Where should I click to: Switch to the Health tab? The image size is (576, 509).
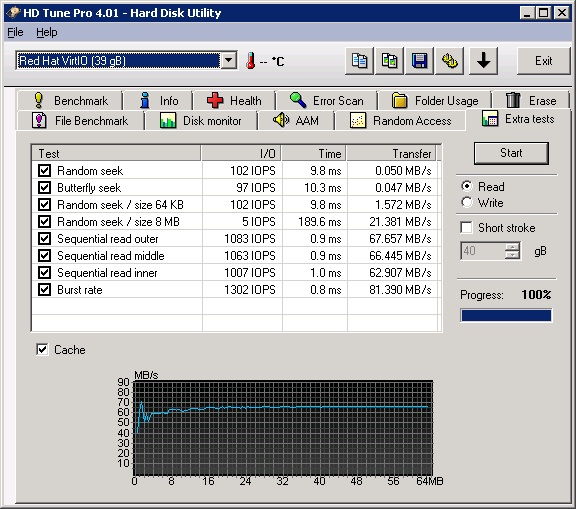point(234,100)
